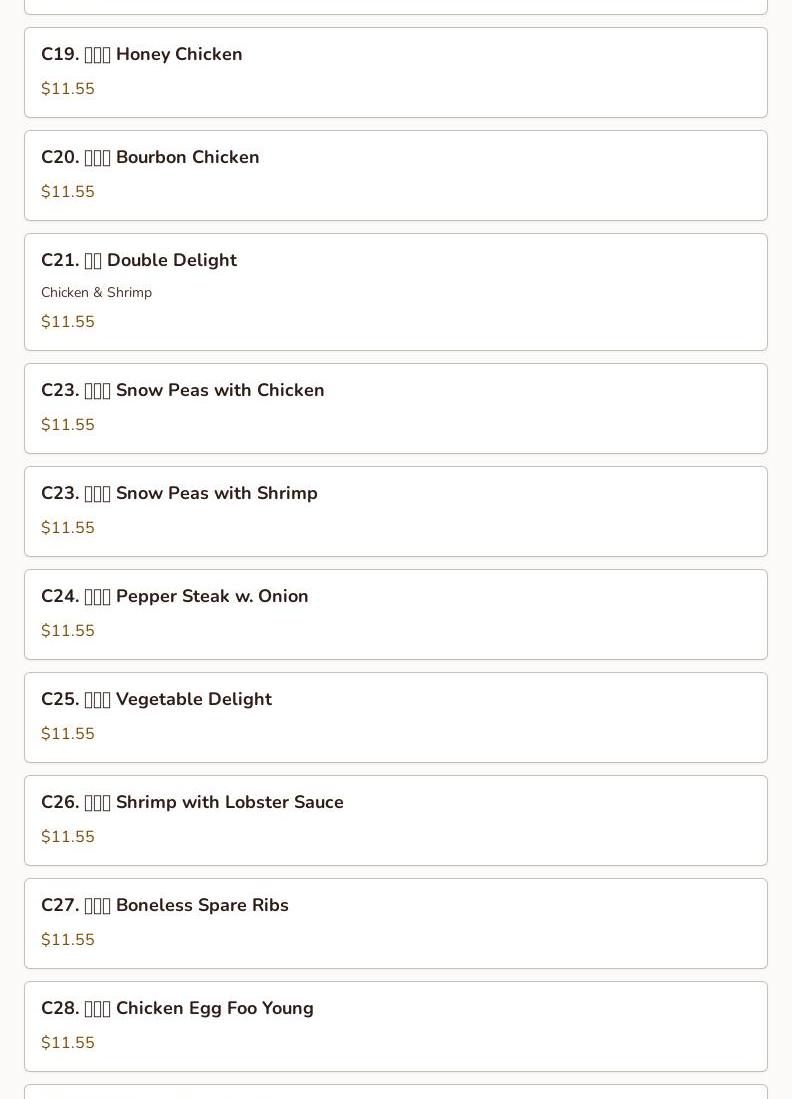The width and height of the screenshot is (792, 1099).
Task: Click price under Pepper Steak w. Onion
Action: point(68,631)
